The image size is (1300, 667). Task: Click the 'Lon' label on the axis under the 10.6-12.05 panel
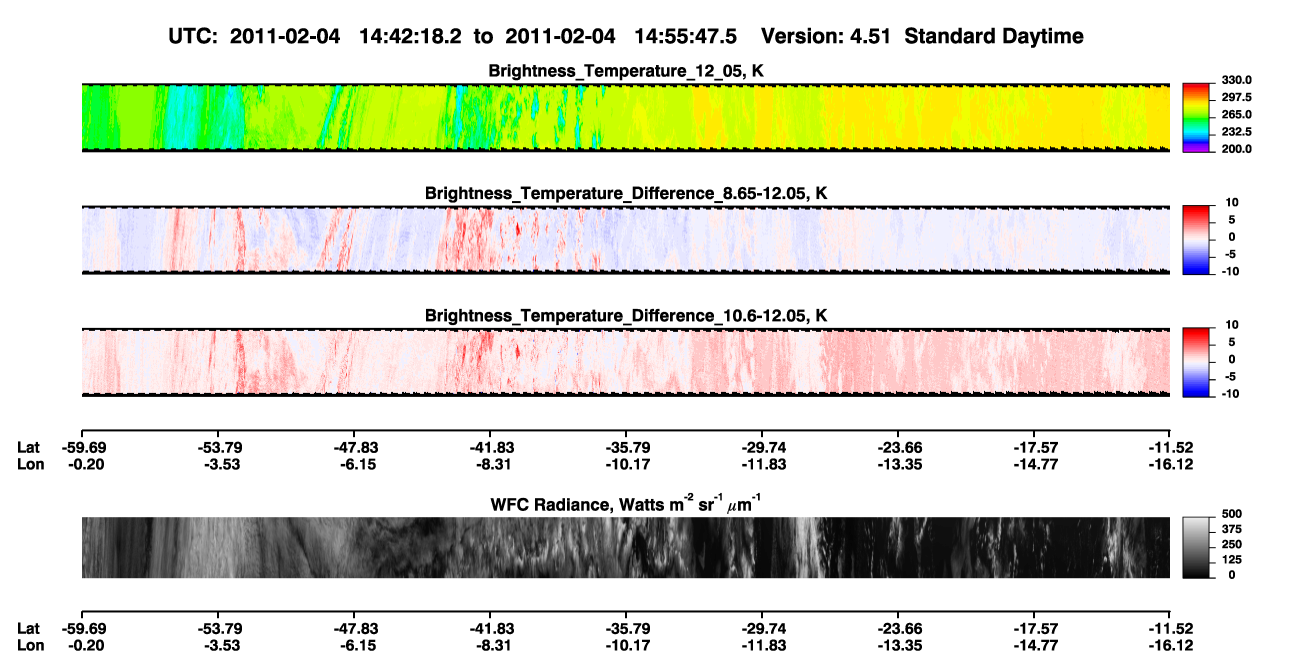[x=29, y=463]
